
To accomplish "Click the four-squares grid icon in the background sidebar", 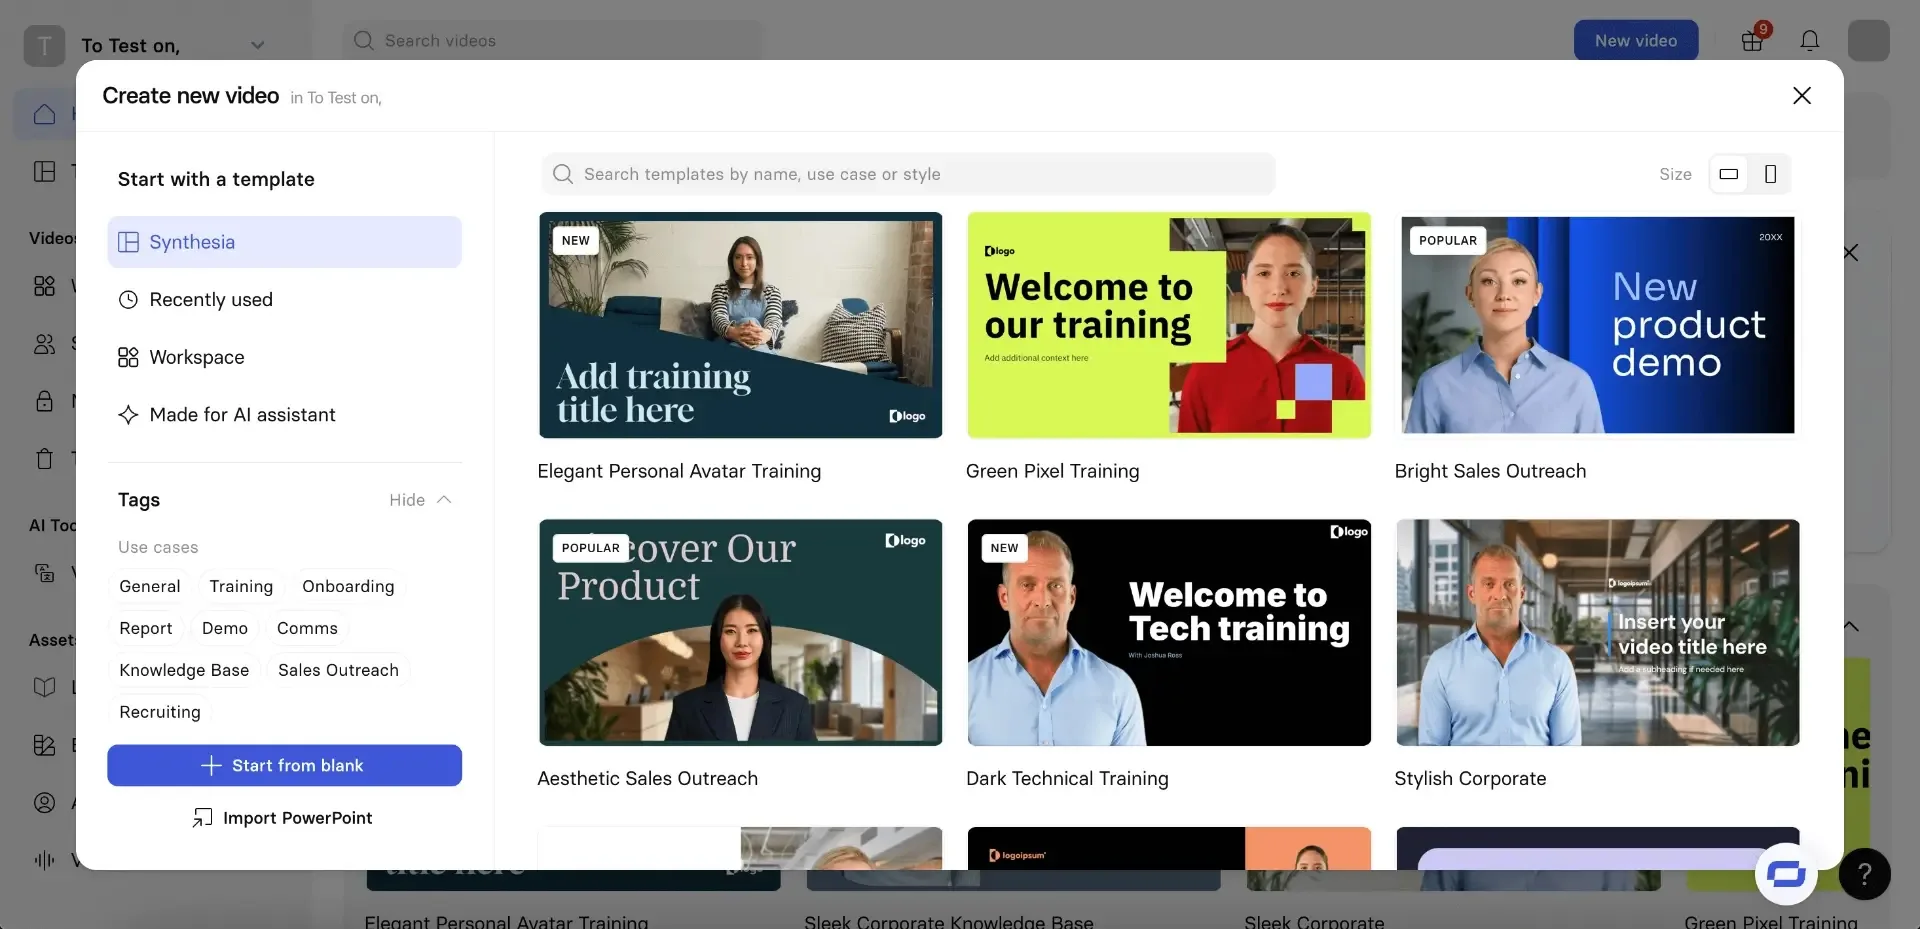I will tap(45, 286).
